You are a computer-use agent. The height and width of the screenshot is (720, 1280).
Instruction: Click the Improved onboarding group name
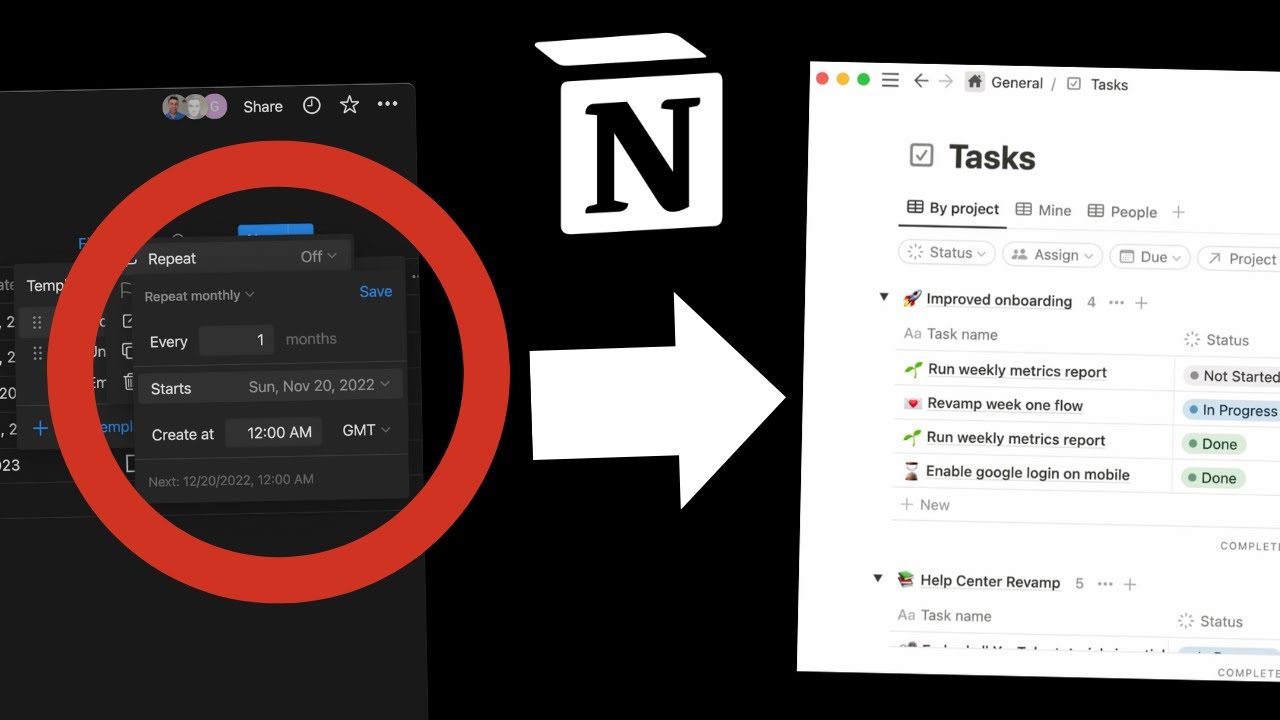[x=999, y=300]
